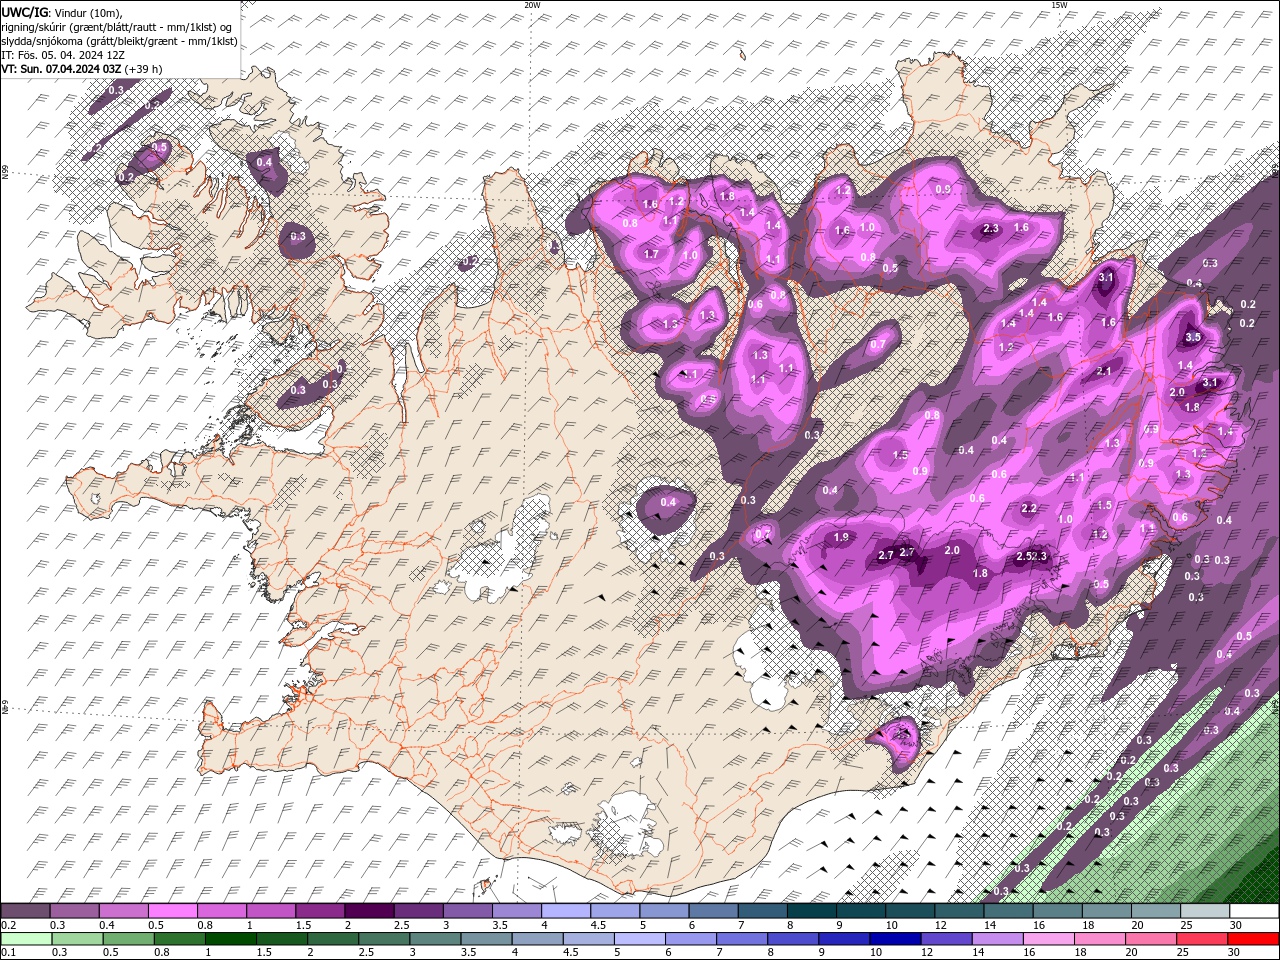This screenshot has height=960, width=1280.
Task: Click the 0.4 label in upper legend row
Action: click(108, 925)
